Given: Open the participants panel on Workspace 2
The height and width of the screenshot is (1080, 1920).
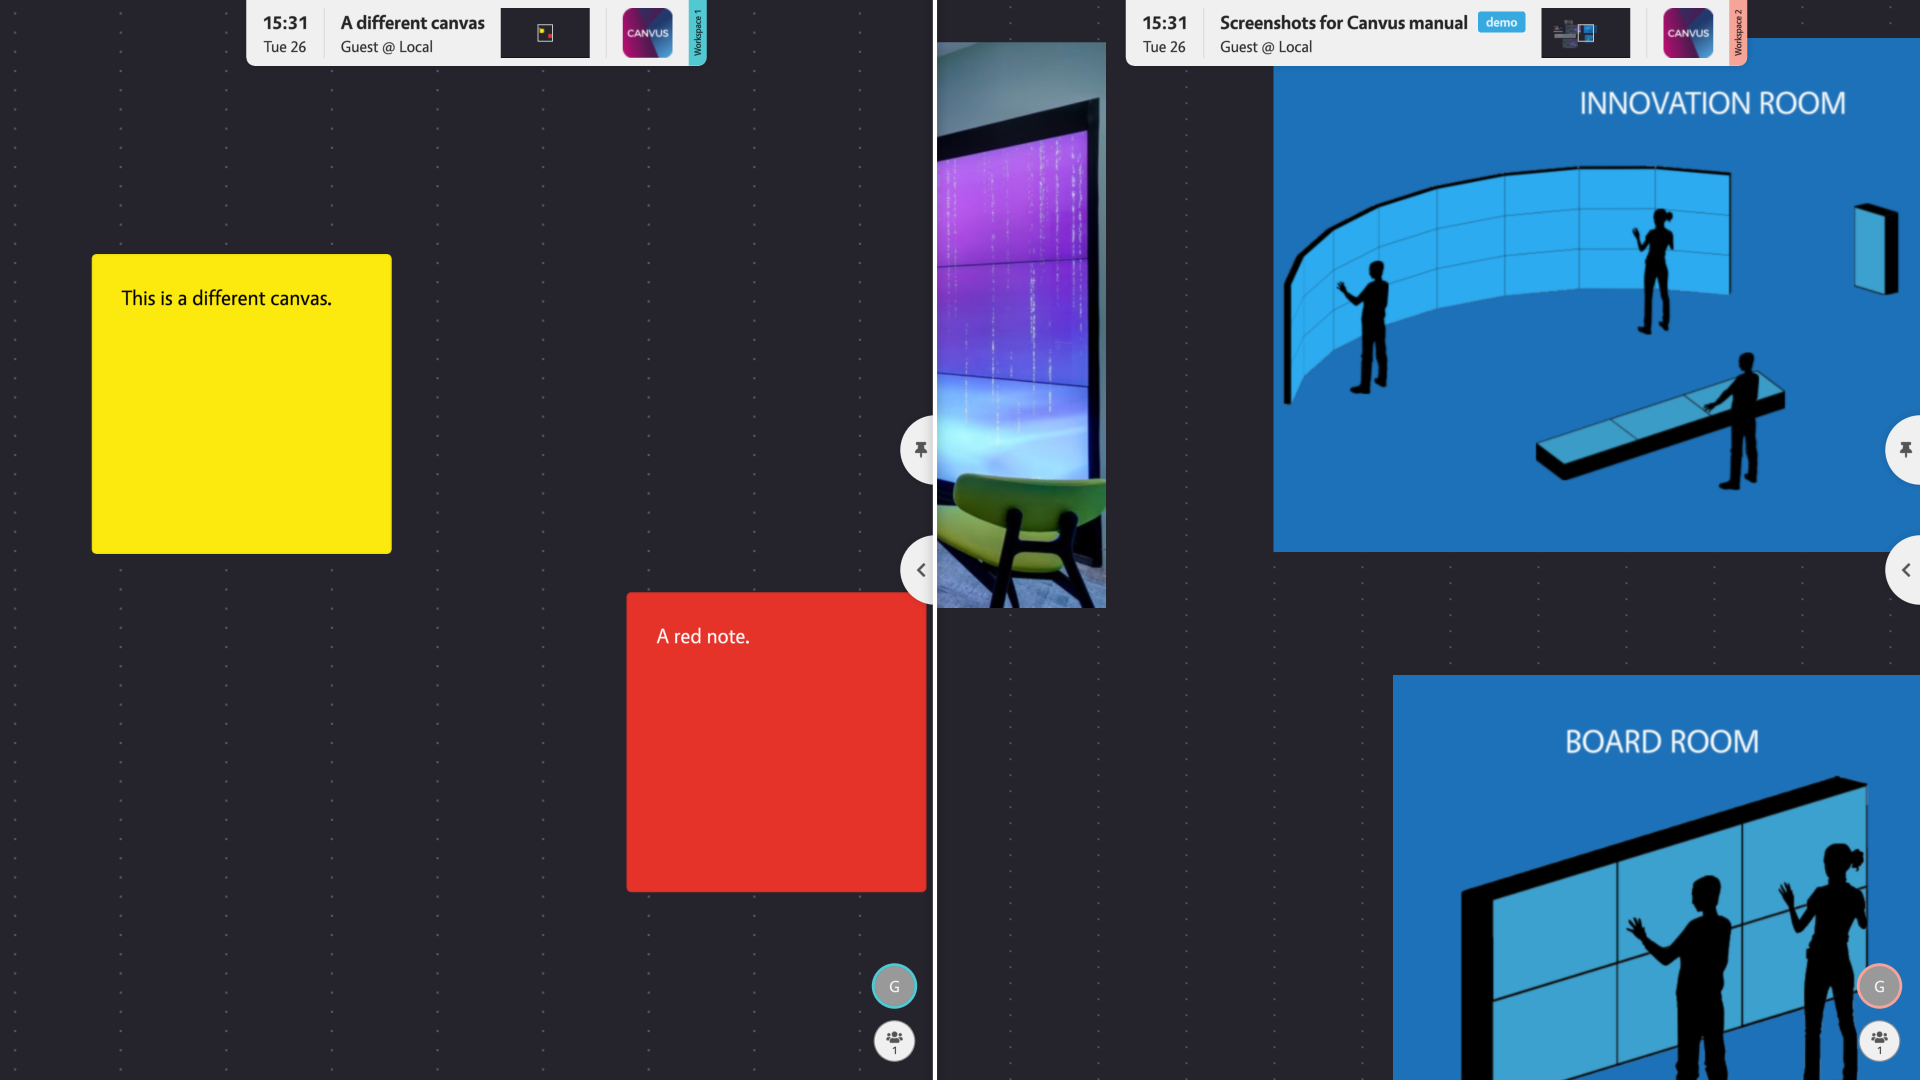Looking at the screenshot, I should 1878,1040.
